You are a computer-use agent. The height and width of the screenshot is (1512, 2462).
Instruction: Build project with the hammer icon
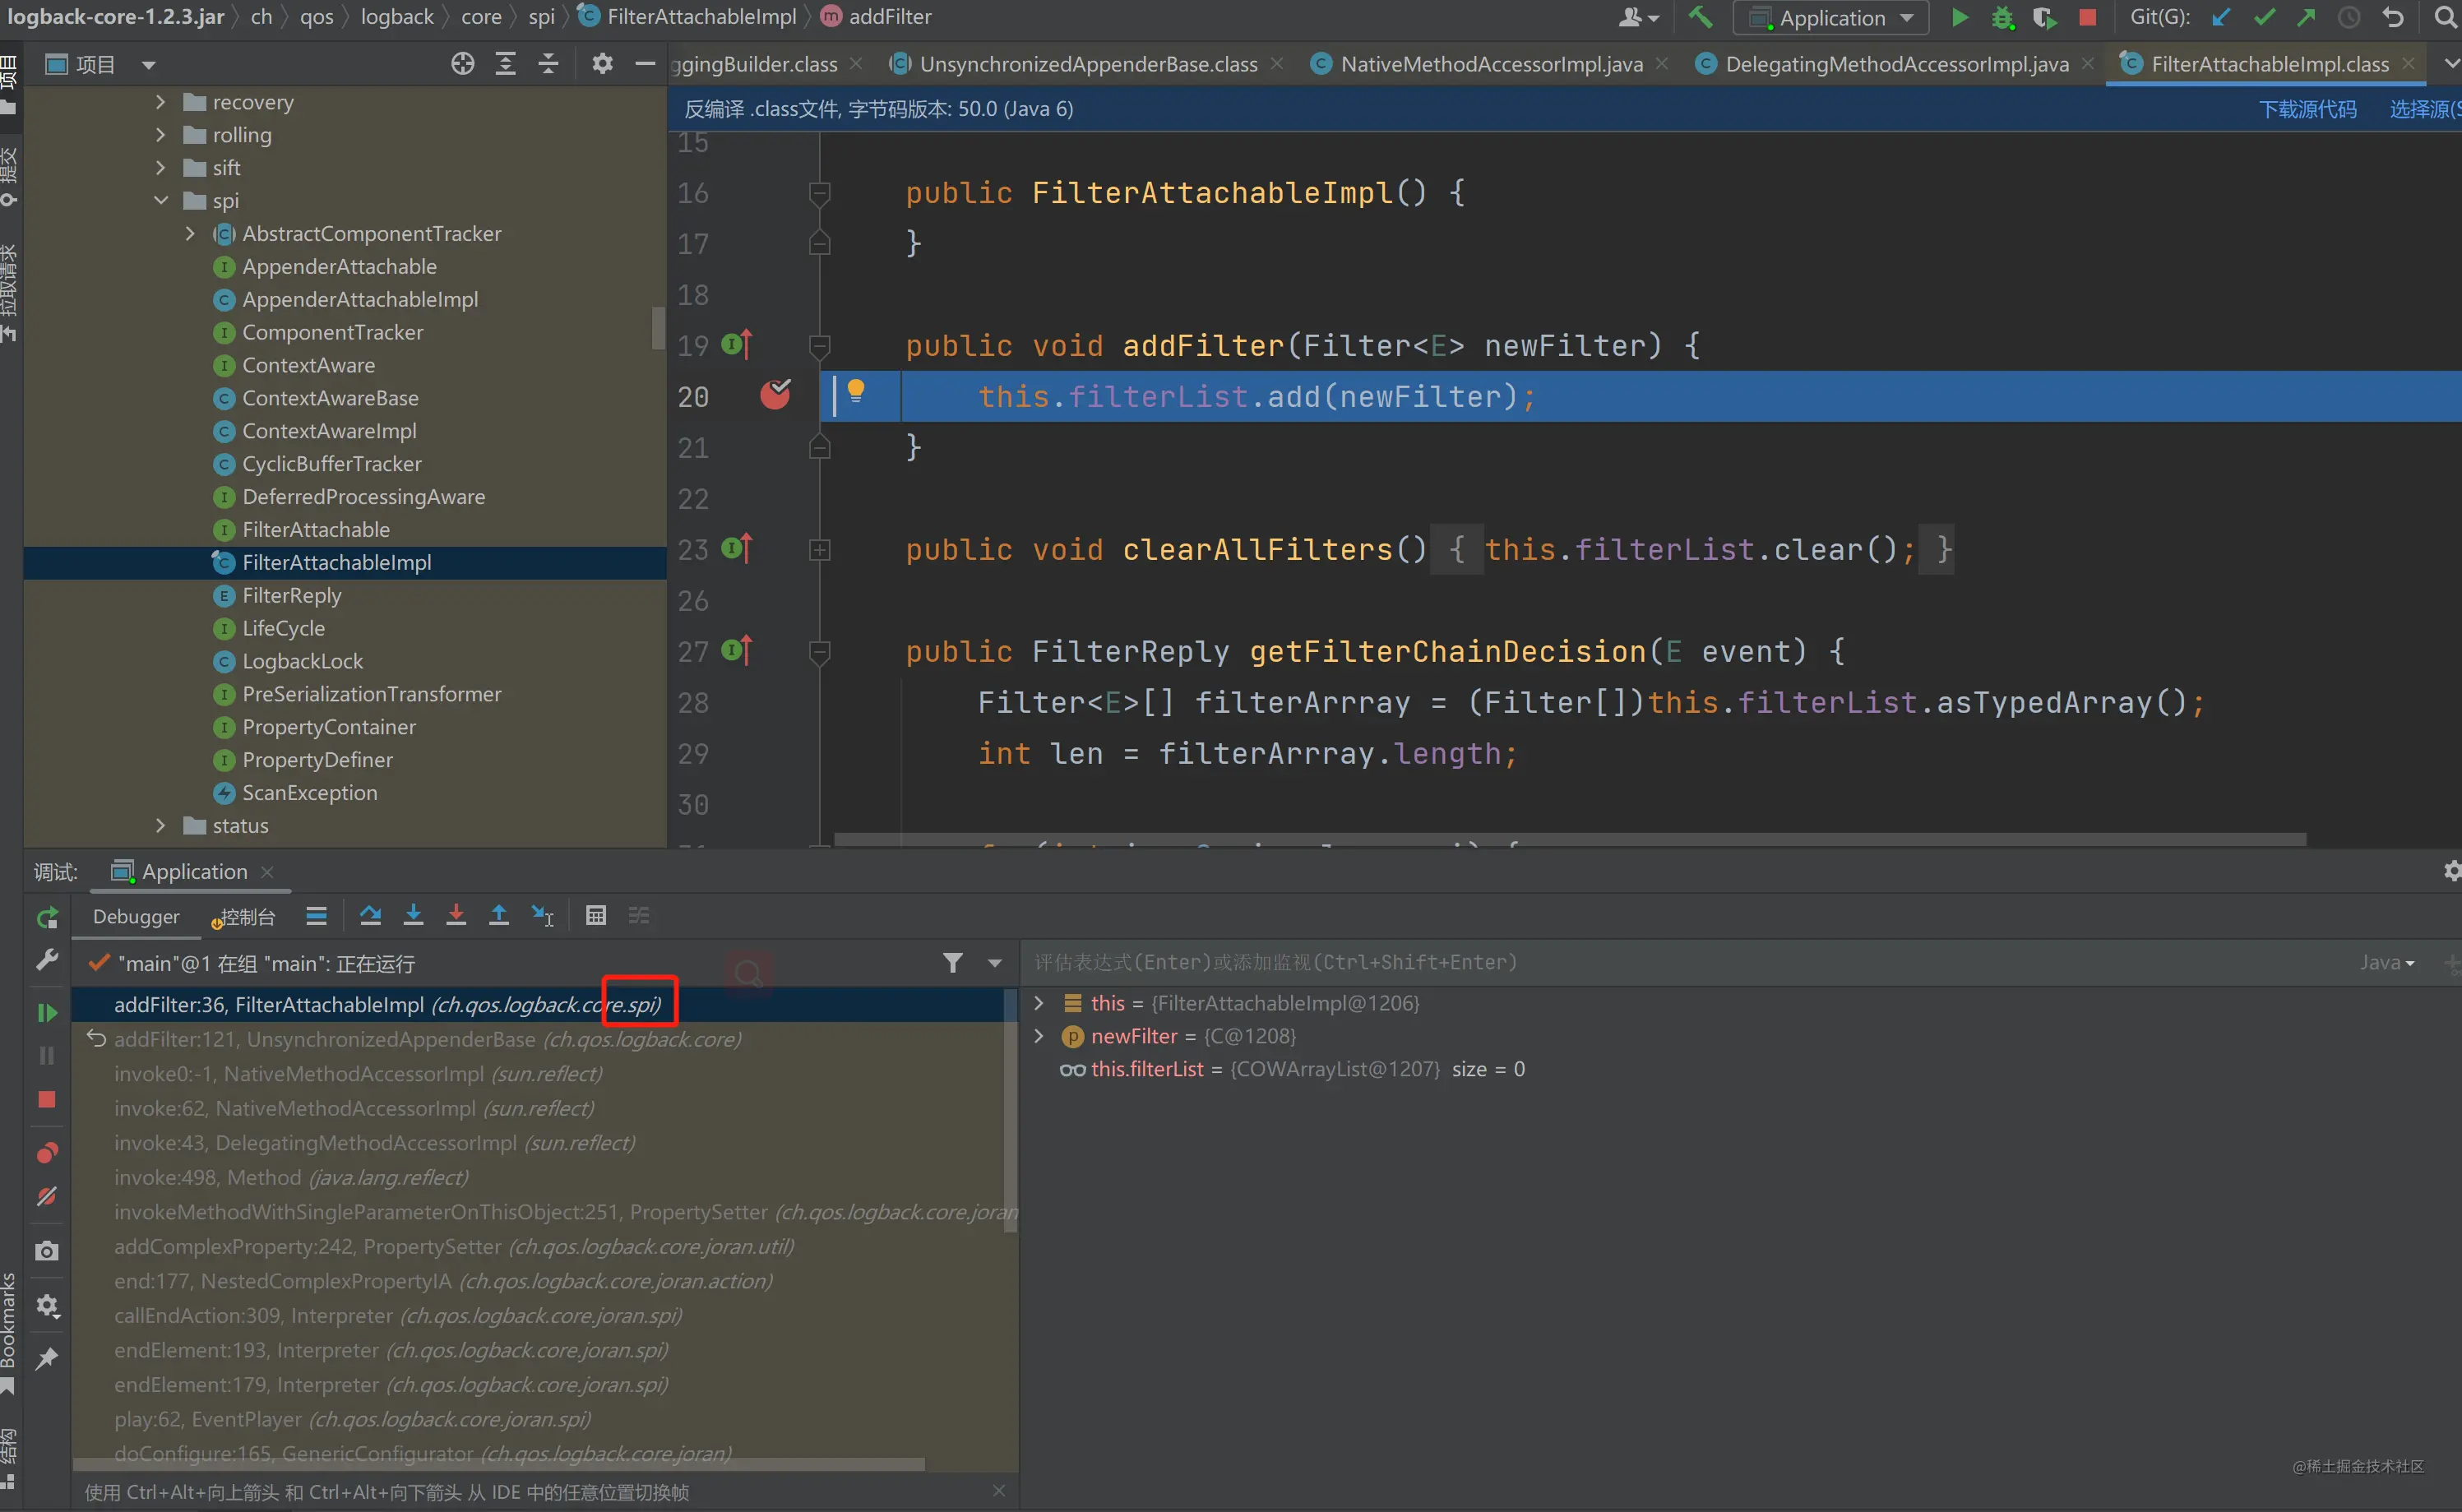point(1700,17)
